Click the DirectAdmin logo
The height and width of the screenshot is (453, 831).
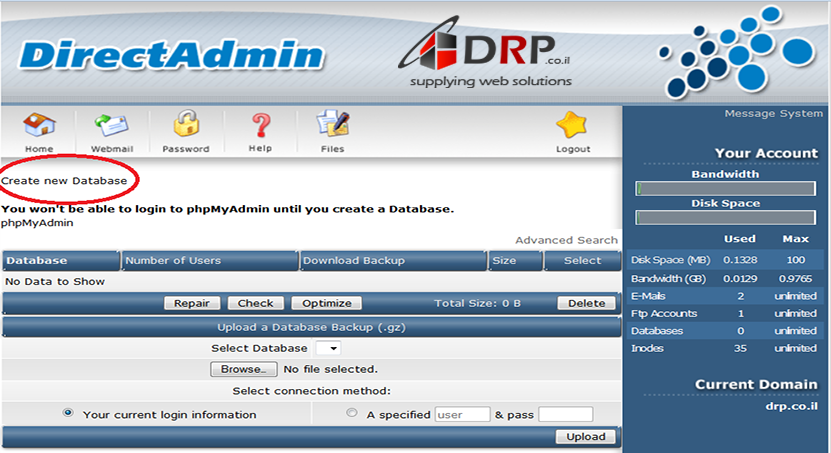point(170,54)
